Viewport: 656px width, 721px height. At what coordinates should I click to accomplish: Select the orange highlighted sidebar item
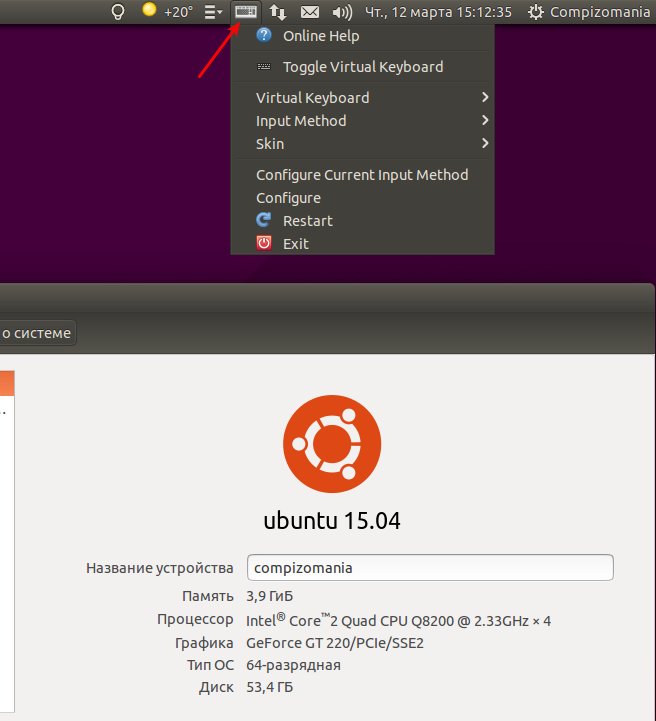(x=7, y=383)
